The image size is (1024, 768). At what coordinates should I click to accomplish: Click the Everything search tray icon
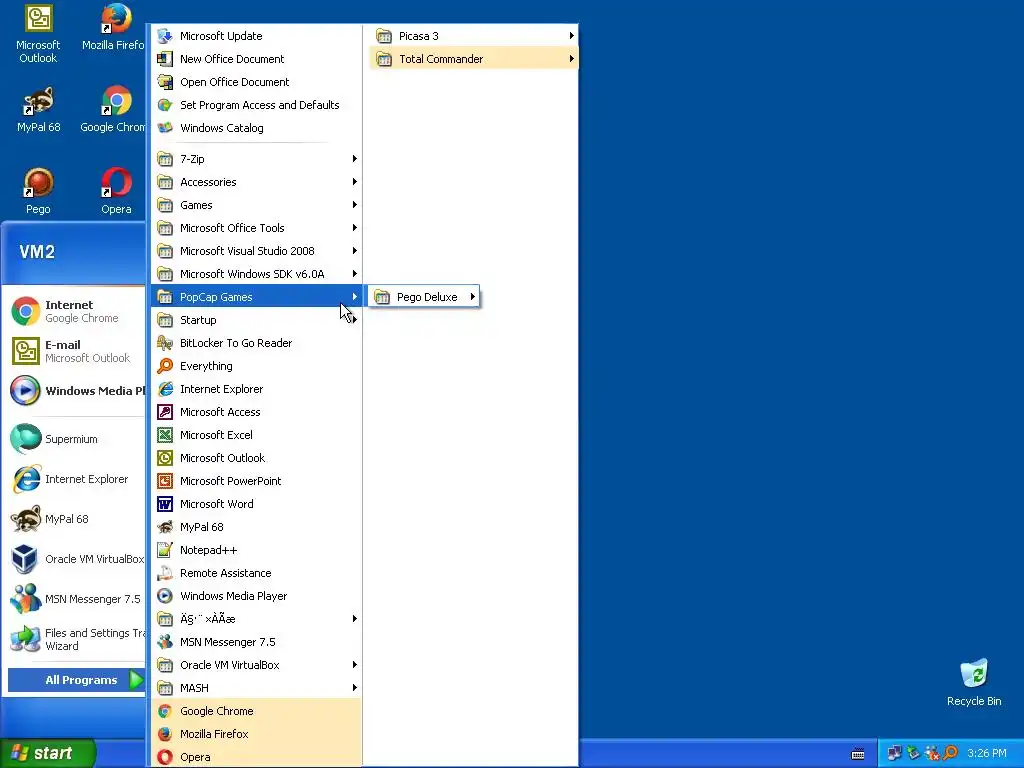point(951,753)
